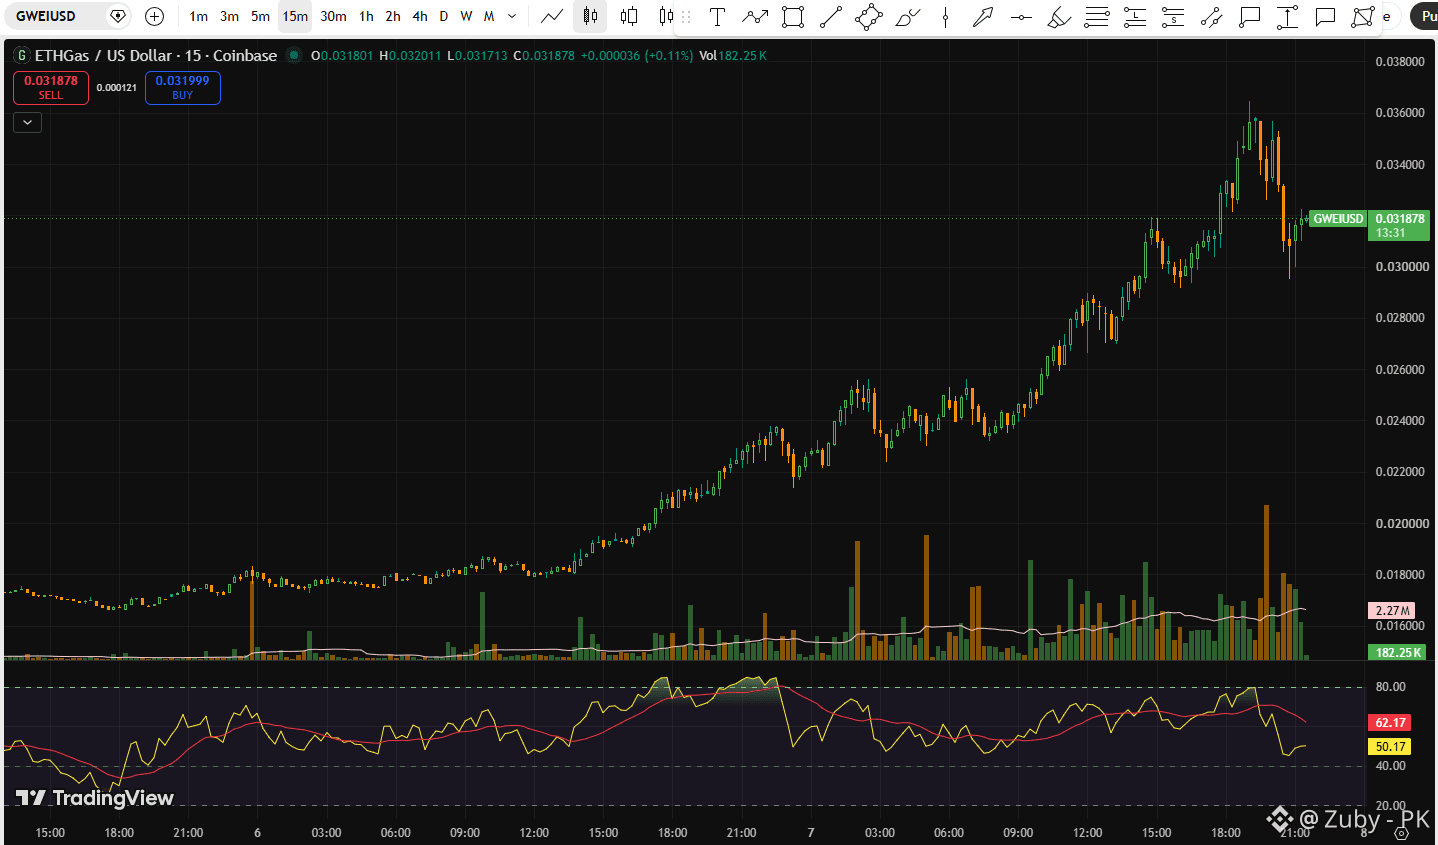1438x845 pixels.
Task: Open chart settings hexagon icon
Action: 1402,833
